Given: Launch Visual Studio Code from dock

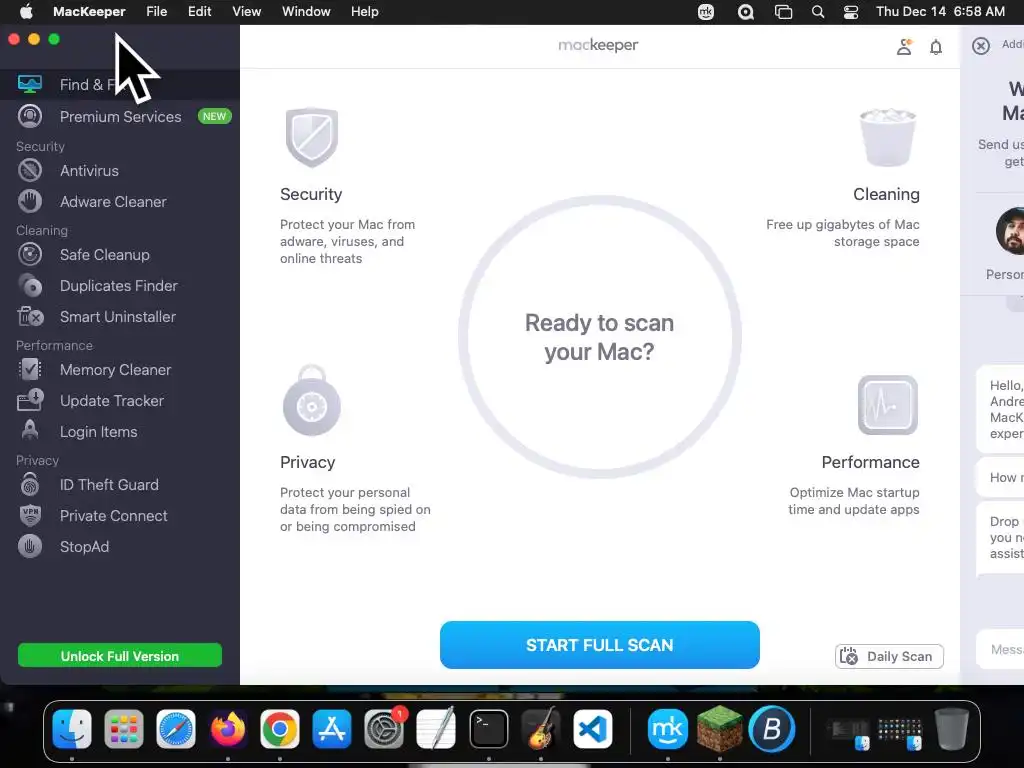Looking at the screenshot, I should tap(592, 729).
